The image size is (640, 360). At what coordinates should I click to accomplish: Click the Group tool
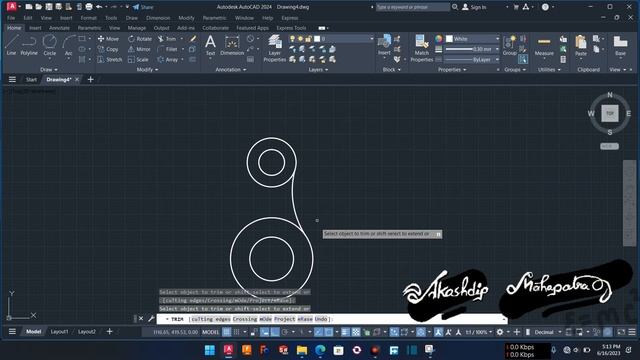pos(509,45)
